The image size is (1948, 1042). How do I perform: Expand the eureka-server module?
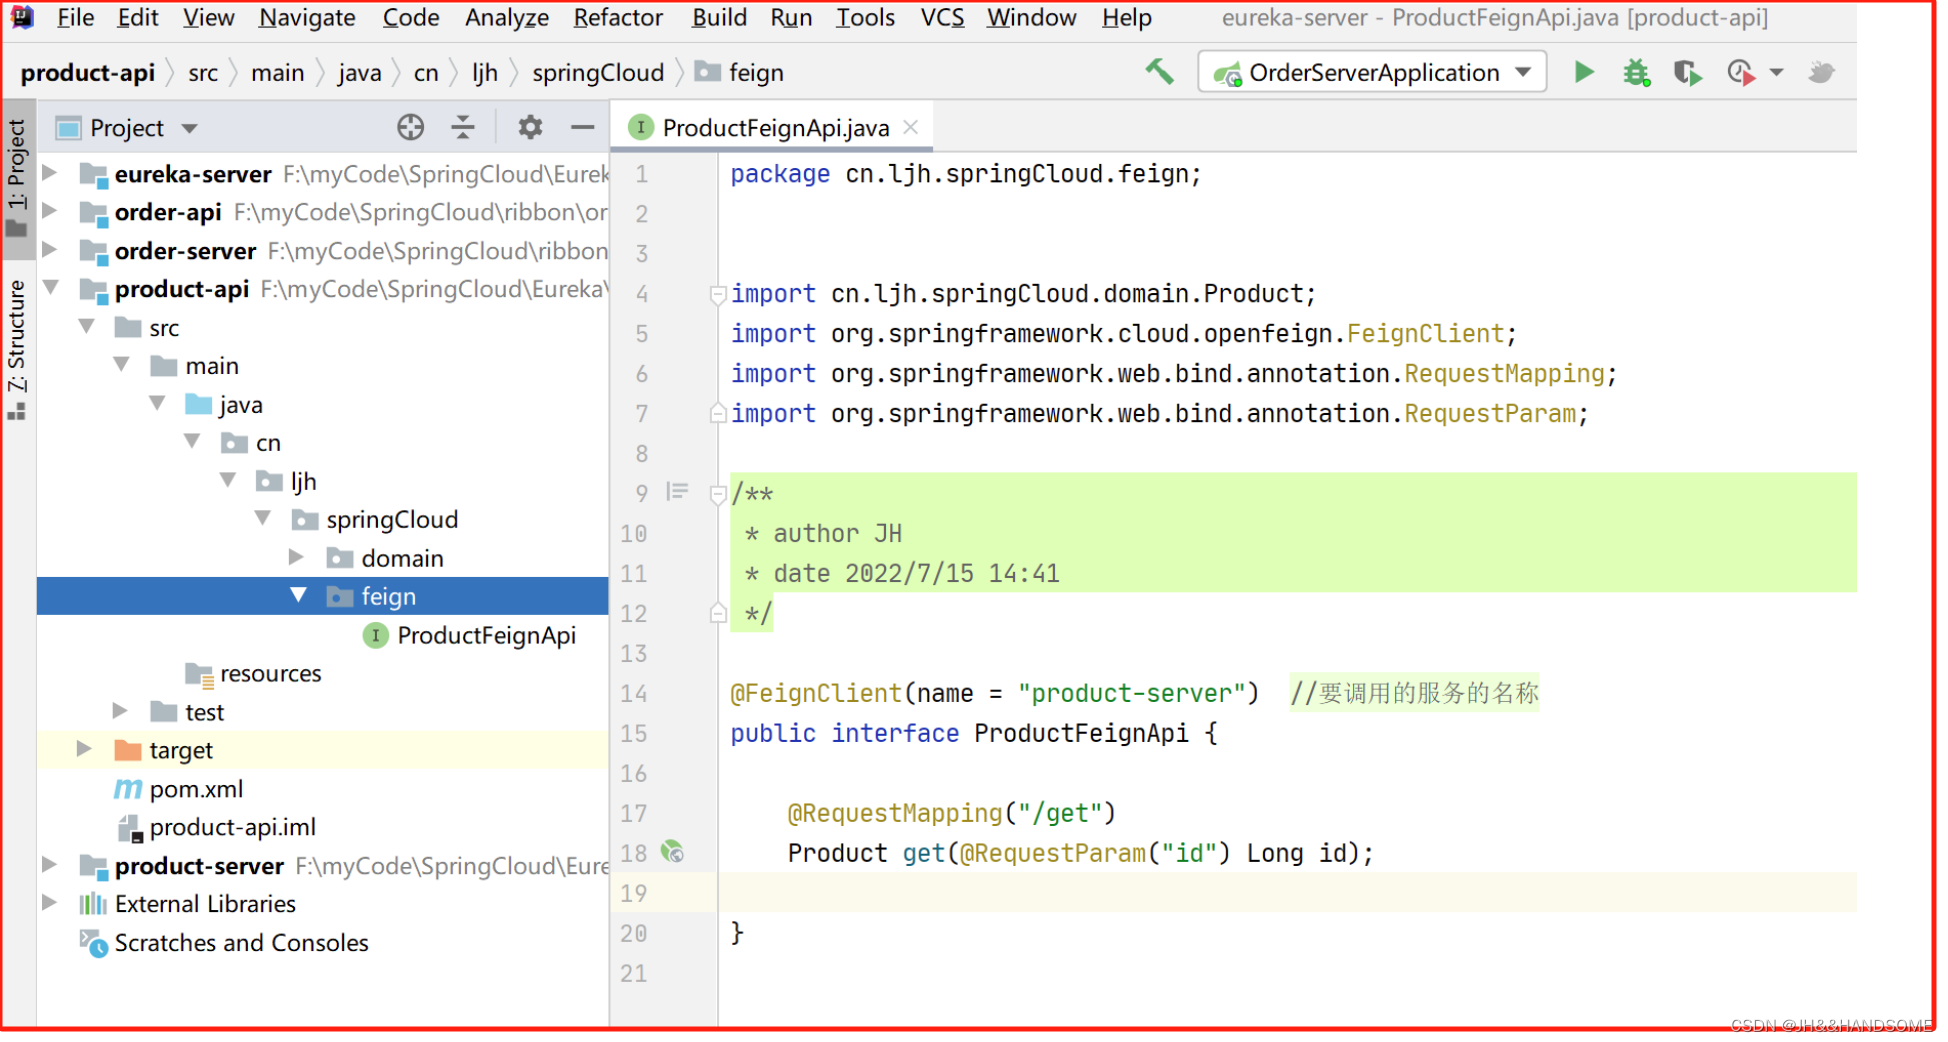point(50,173)
